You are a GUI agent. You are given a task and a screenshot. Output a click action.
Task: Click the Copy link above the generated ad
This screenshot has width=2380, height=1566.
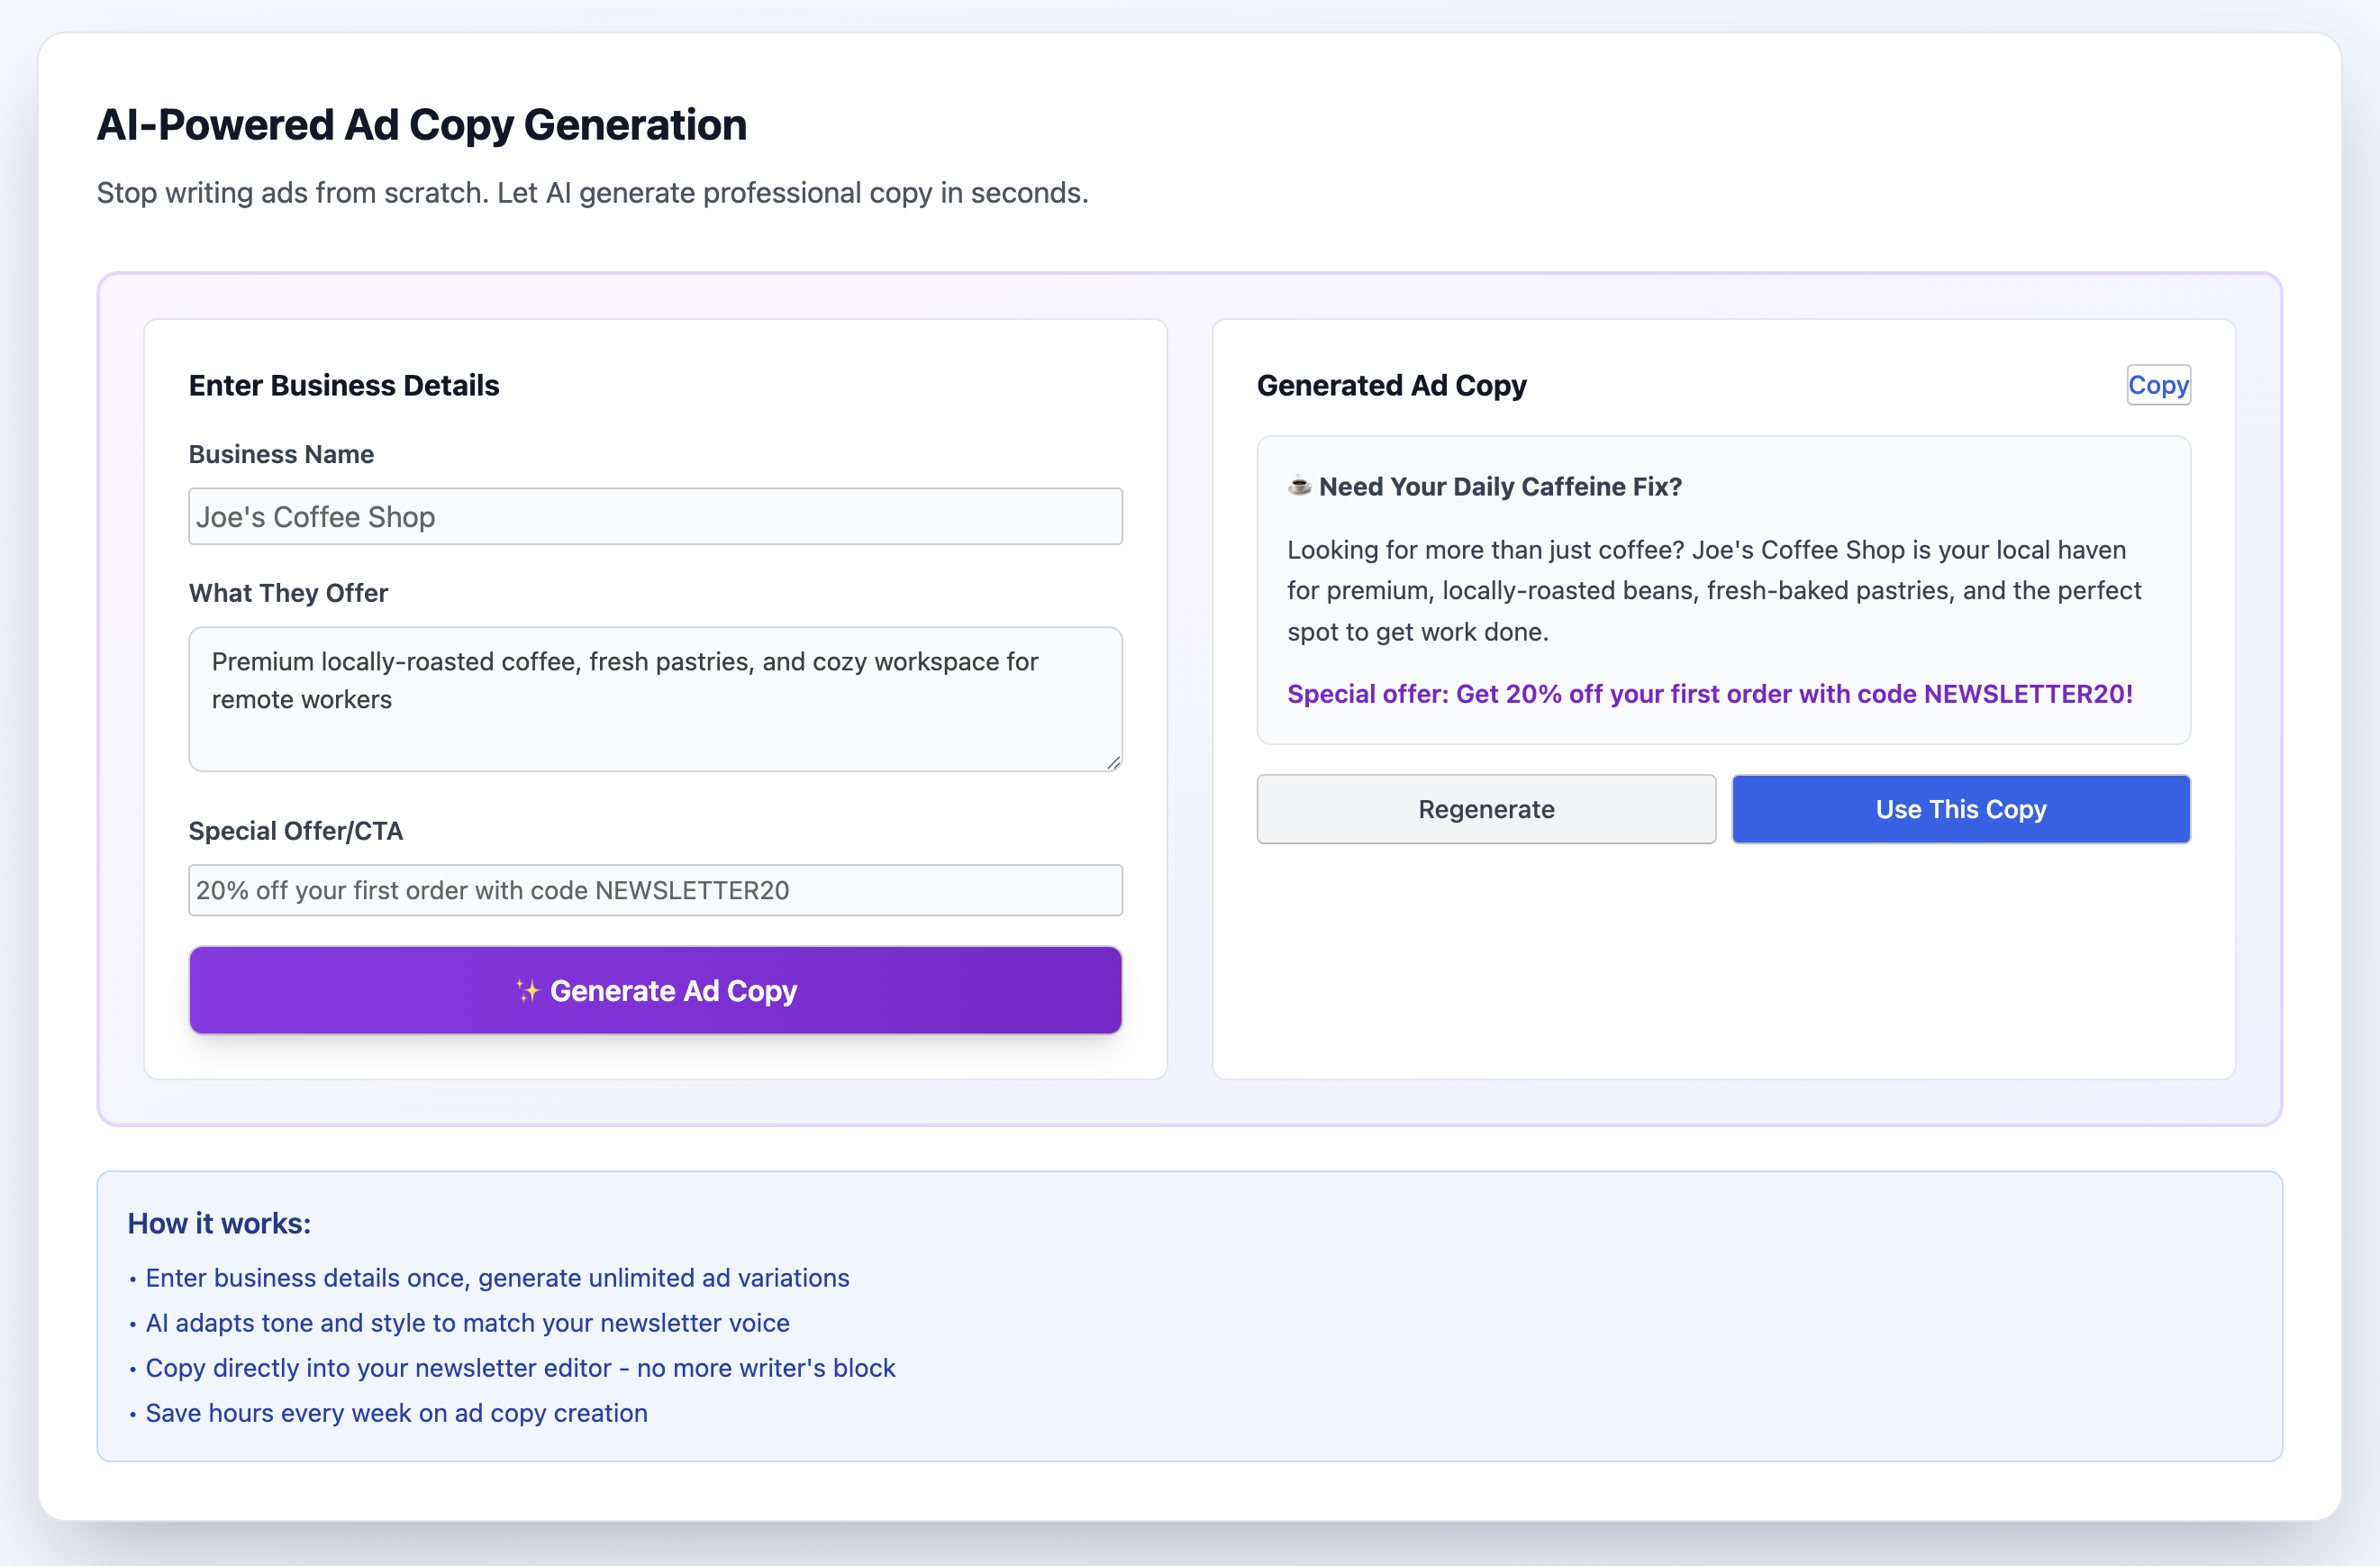point(2158,385)
